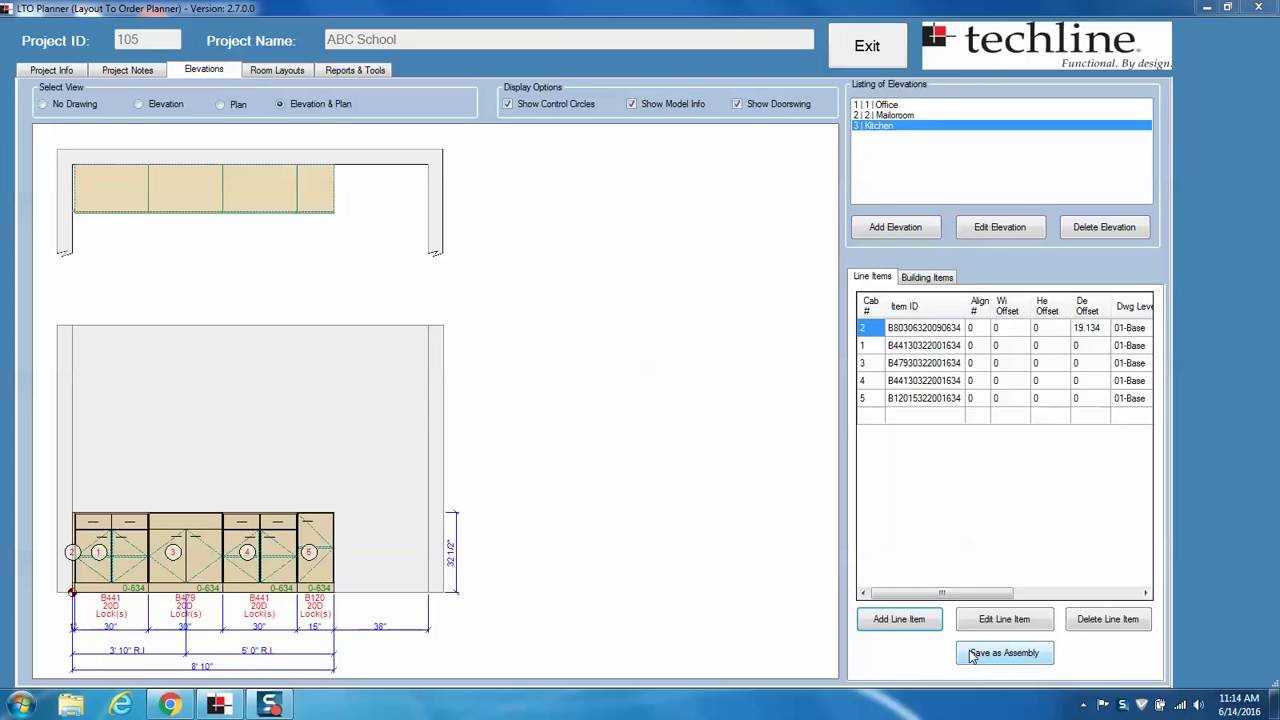Select the line item row for Cab 1
1280x720 pixels.
tap(1004, 346)
